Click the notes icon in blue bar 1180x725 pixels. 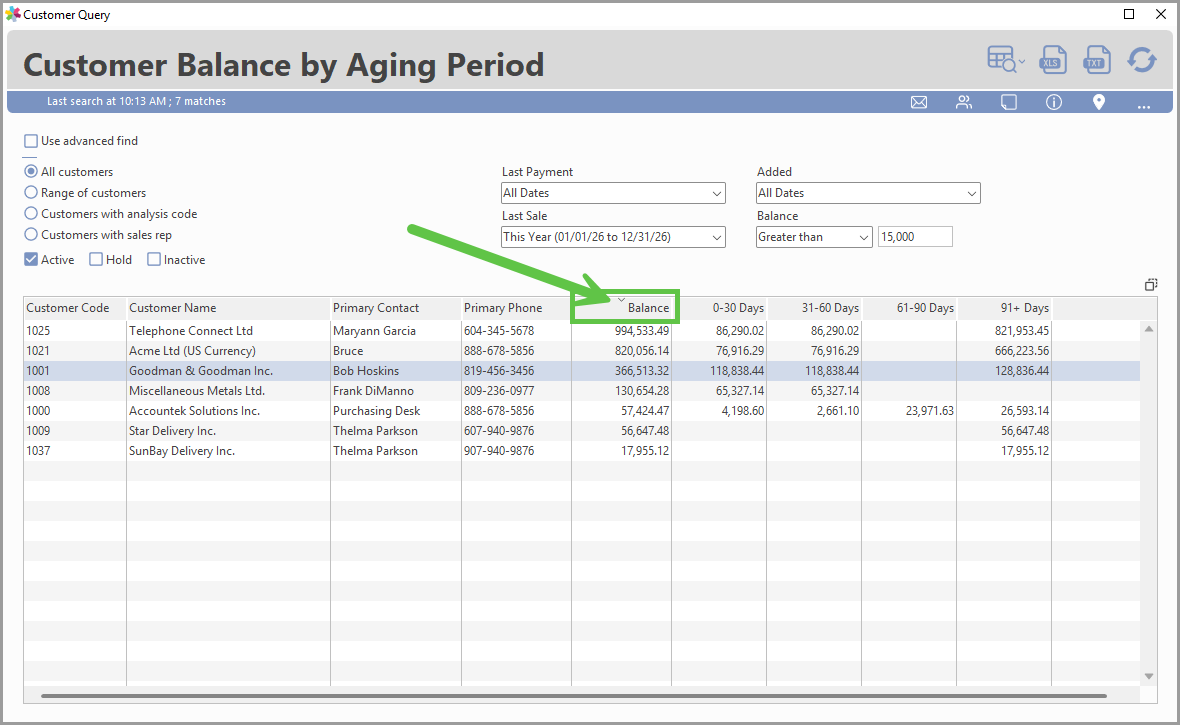click(1009, 102)
